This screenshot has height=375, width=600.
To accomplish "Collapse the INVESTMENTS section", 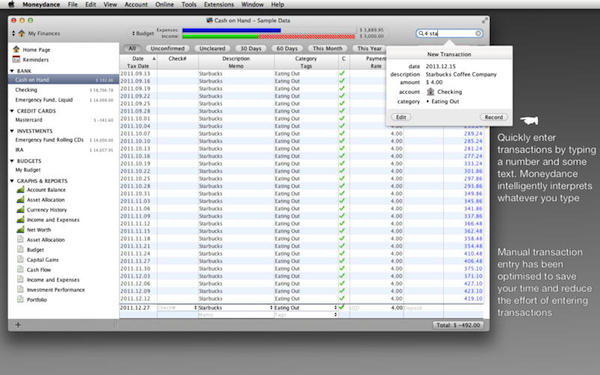I will click(x=12, y=131).
